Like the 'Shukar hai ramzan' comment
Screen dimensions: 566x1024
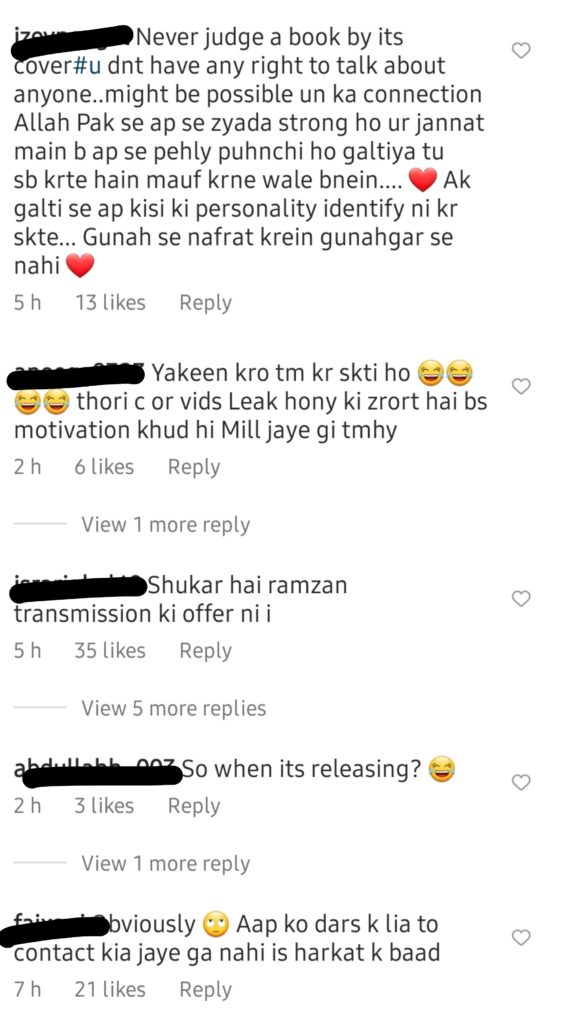520,598
